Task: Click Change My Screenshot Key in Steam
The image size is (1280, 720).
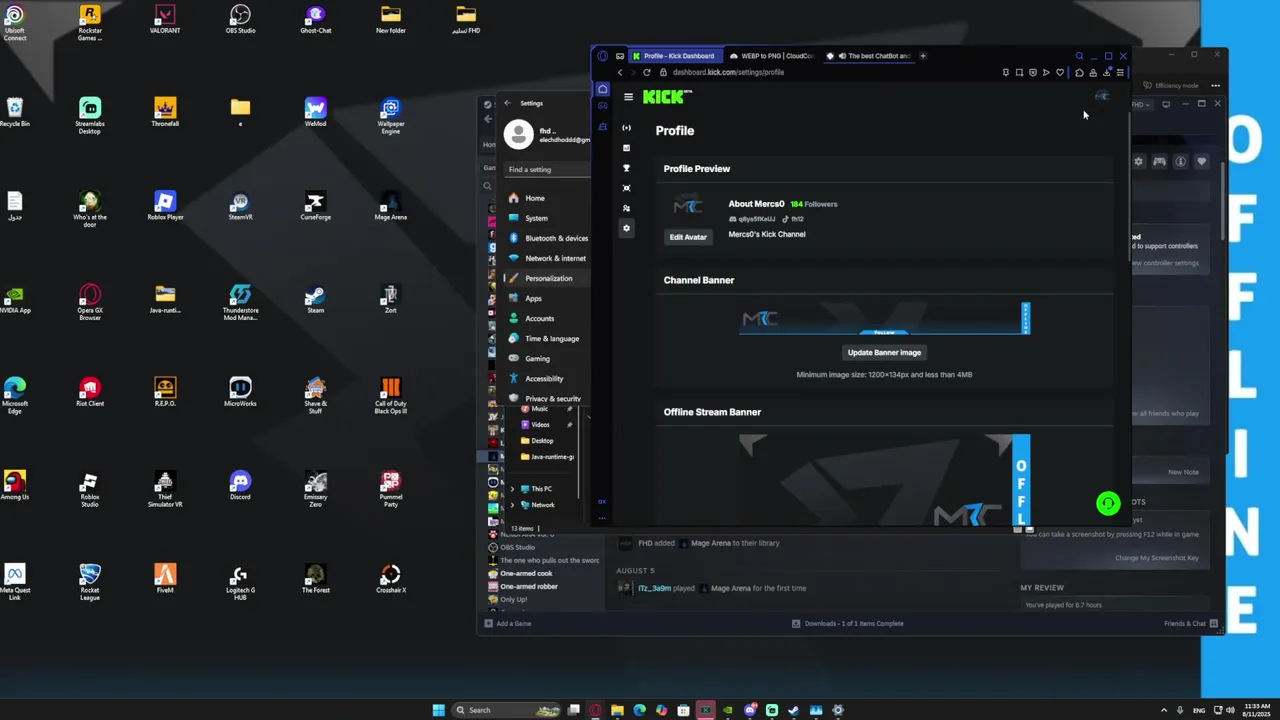Action: [1156, 557]
